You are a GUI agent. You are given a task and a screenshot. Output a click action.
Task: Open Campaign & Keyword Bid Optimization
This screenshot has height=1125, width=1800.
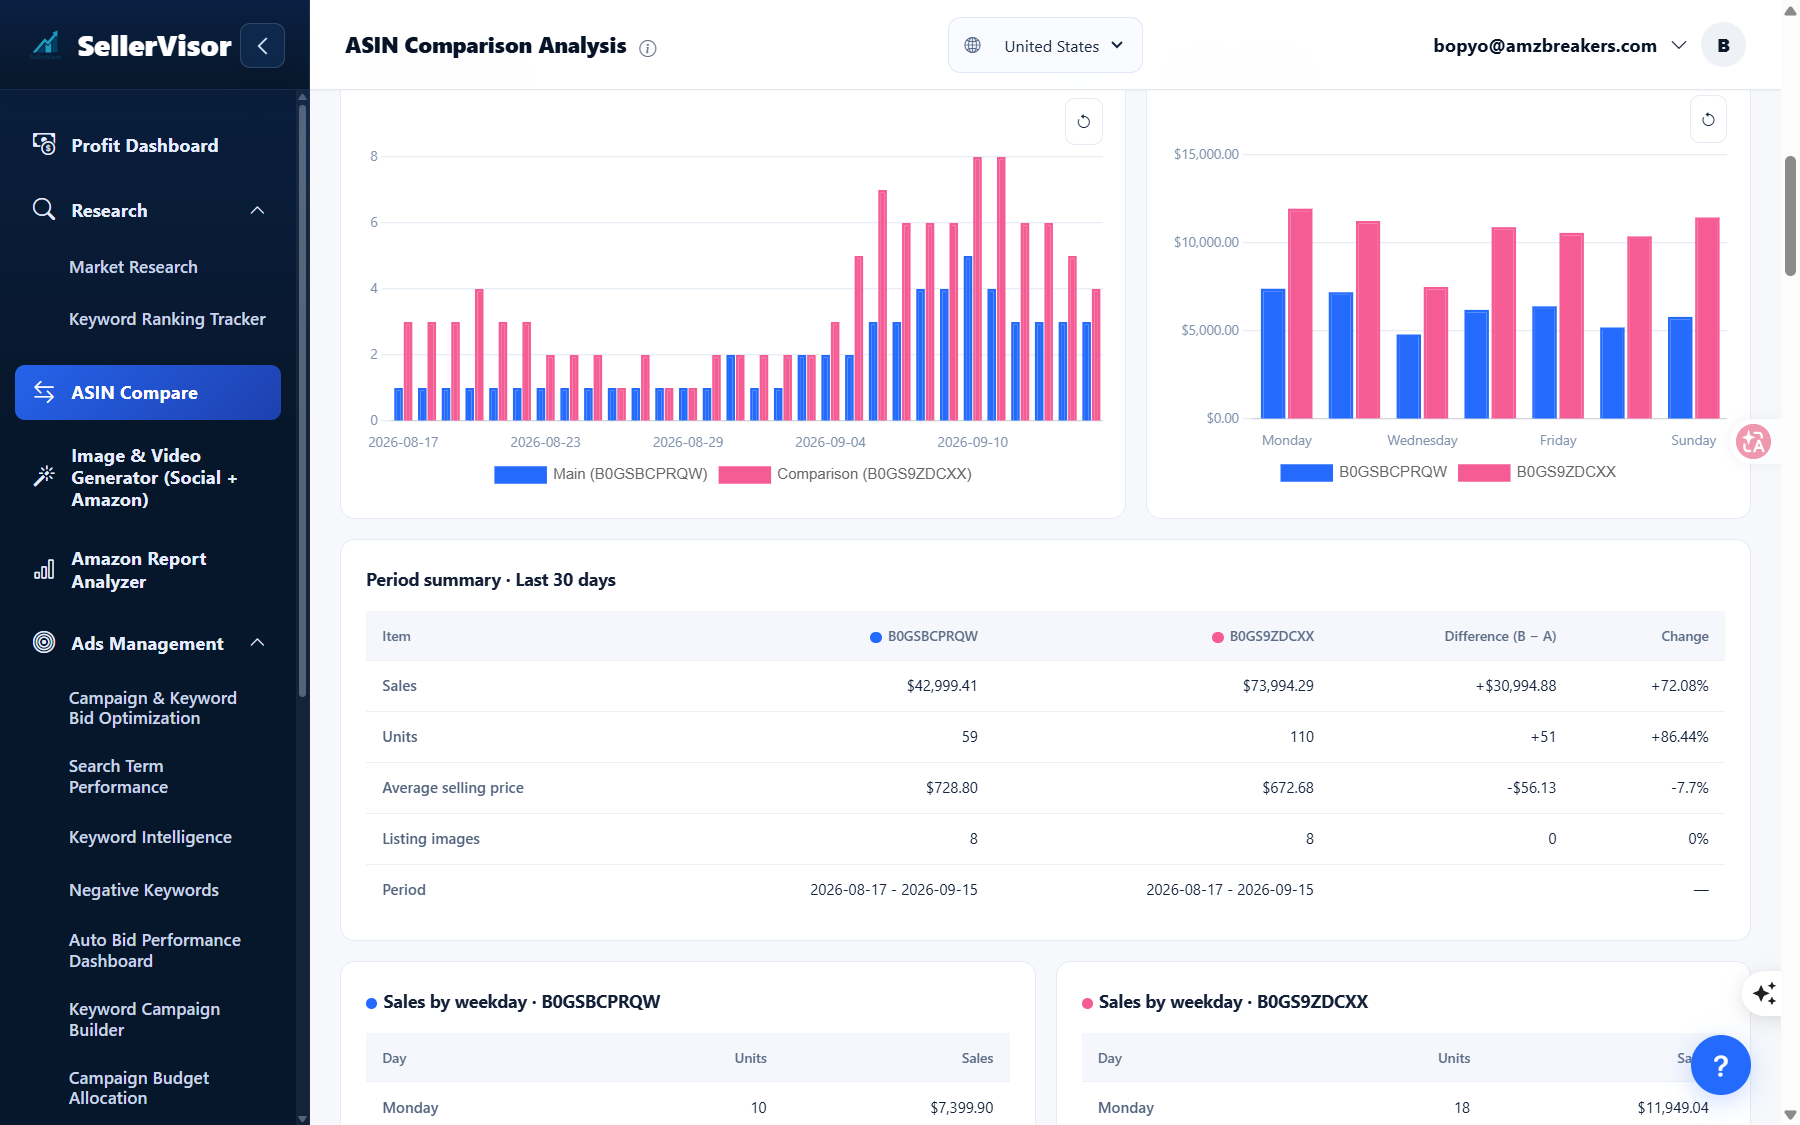click(x=153, y=708)
